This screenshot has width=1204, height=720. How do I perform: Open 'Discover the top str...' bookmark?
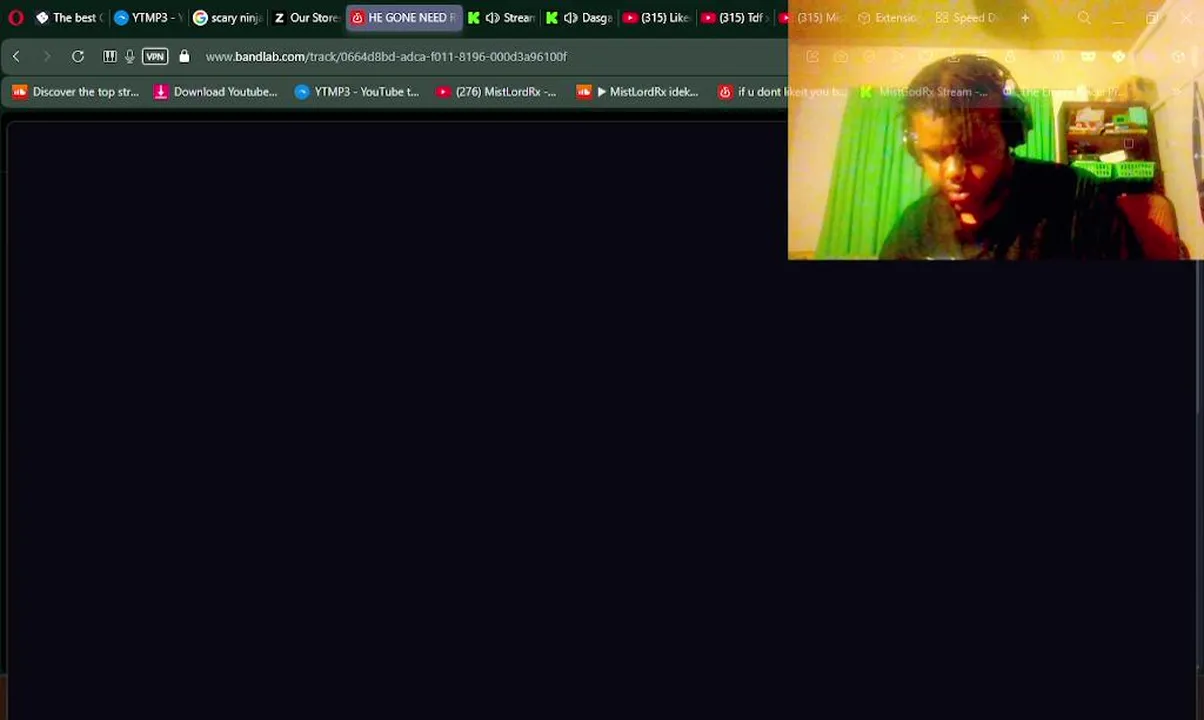(x=75, y=92)
